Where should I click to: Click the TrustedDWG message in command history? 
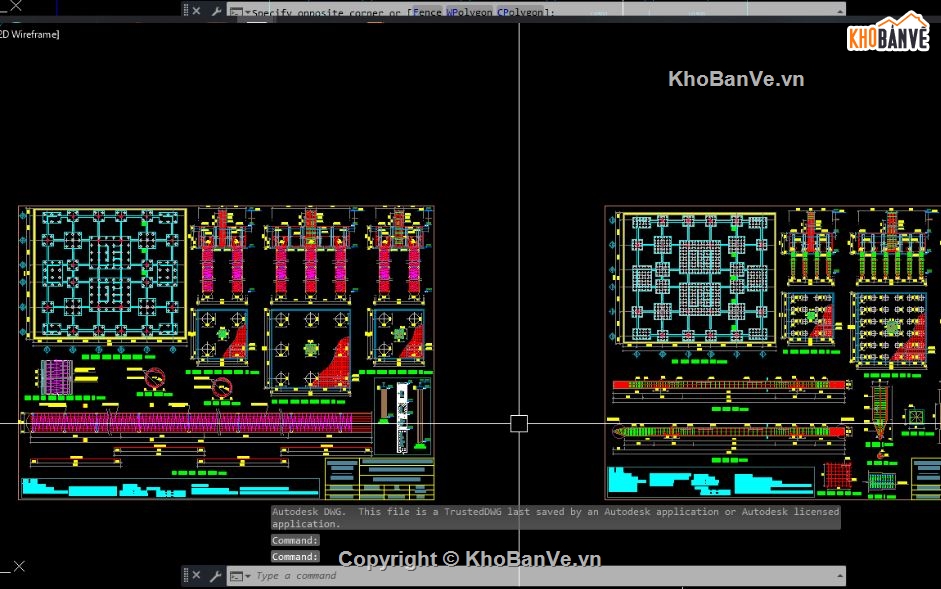(555, 517)
